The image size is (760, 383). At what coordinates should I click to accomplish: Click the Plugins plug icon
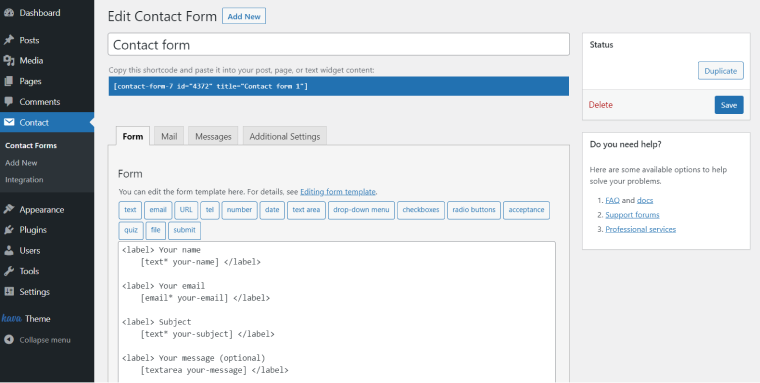pos(9,230)
